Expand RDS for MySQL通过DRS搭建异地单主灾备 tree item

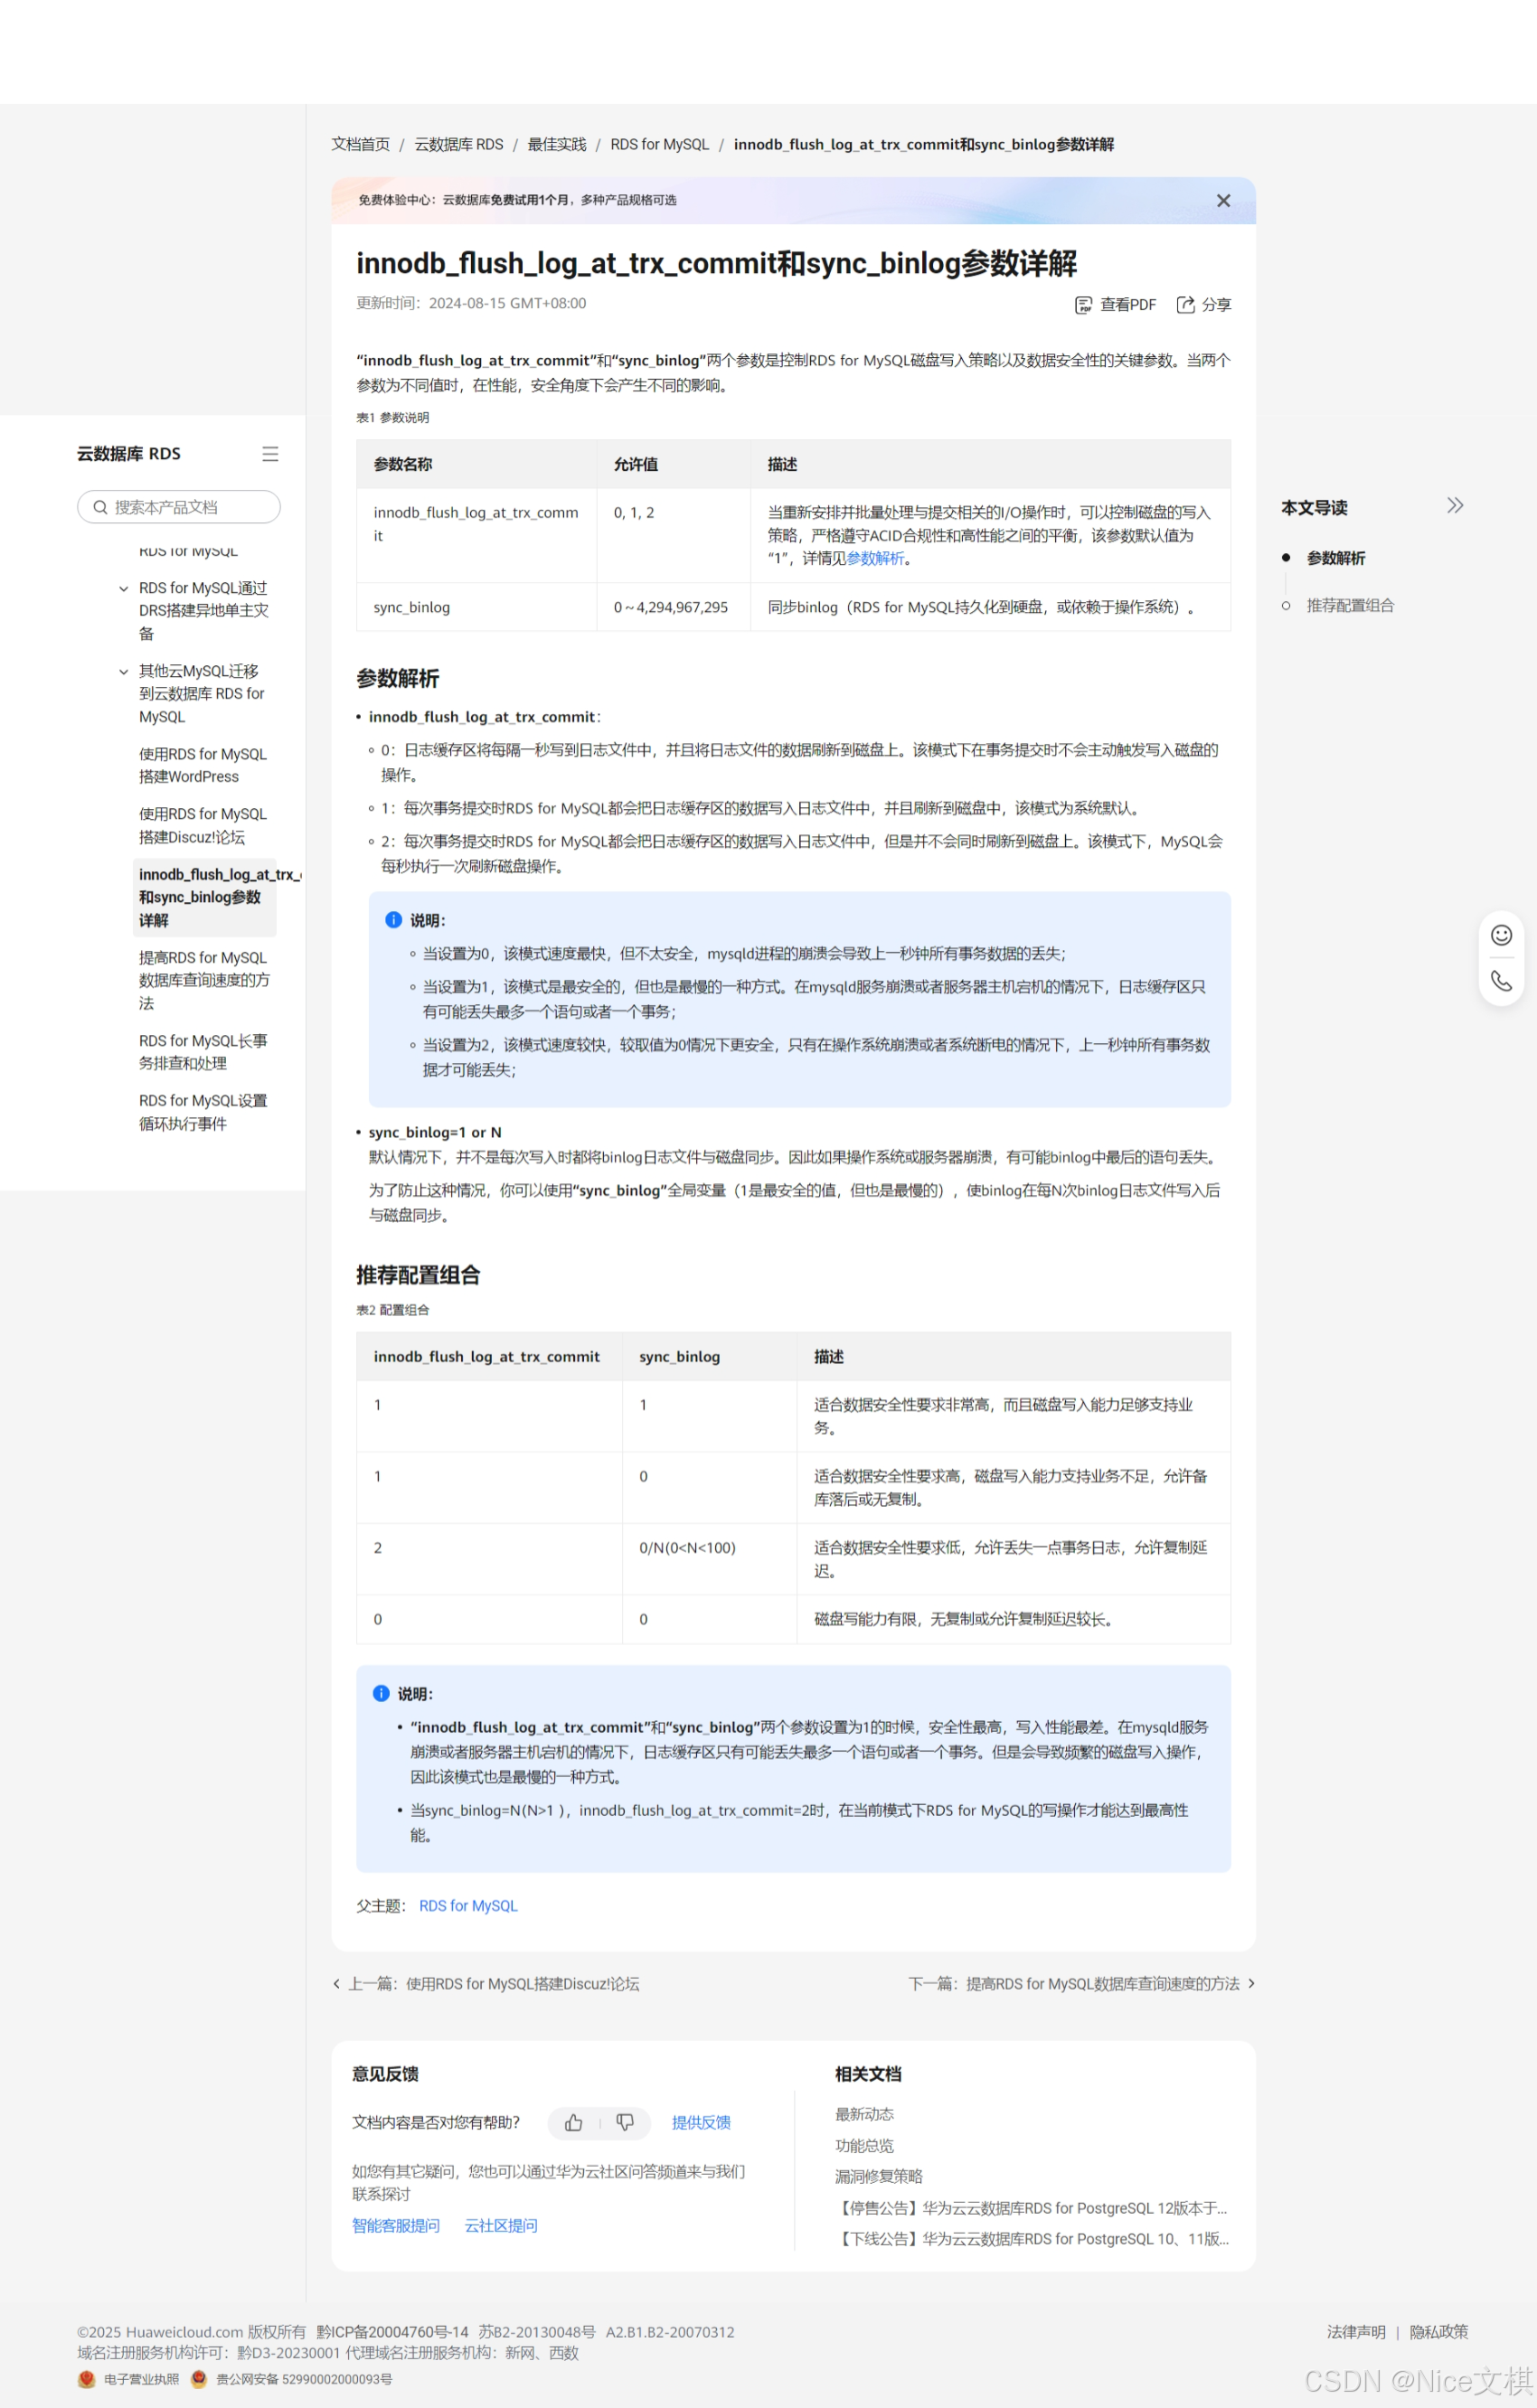pyautogui.click(x=124, y=589)
